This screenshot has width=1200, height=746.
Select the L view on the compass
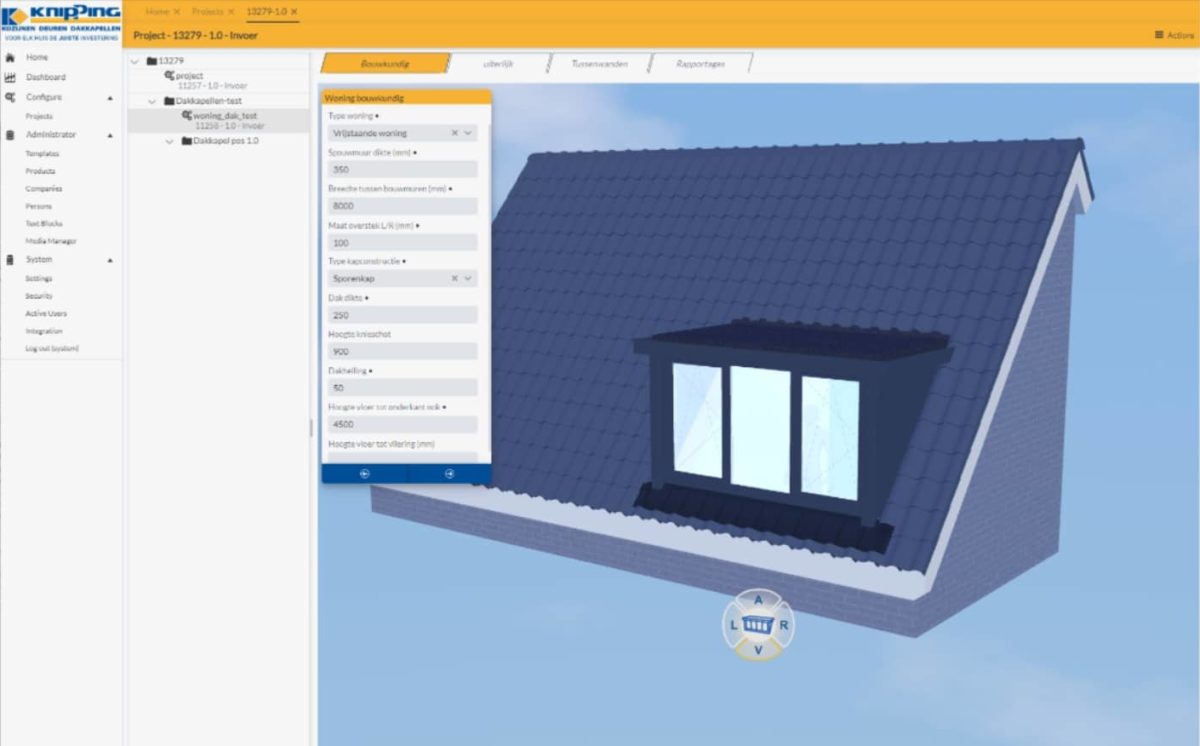[734, 625]
